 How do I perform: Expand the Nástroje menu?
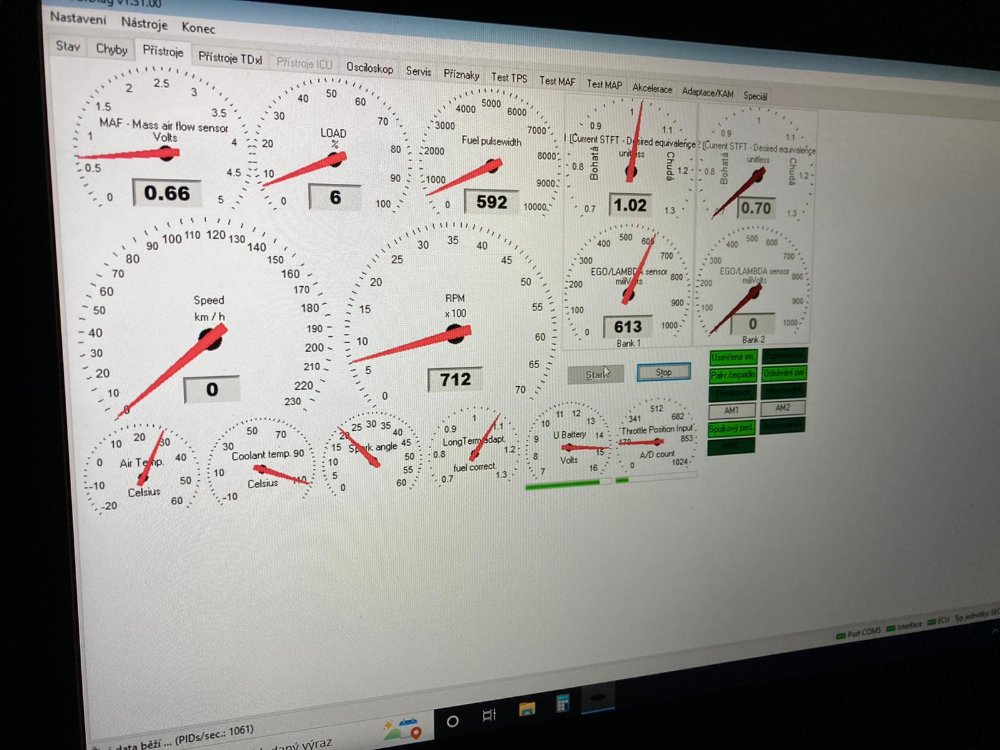144,23
